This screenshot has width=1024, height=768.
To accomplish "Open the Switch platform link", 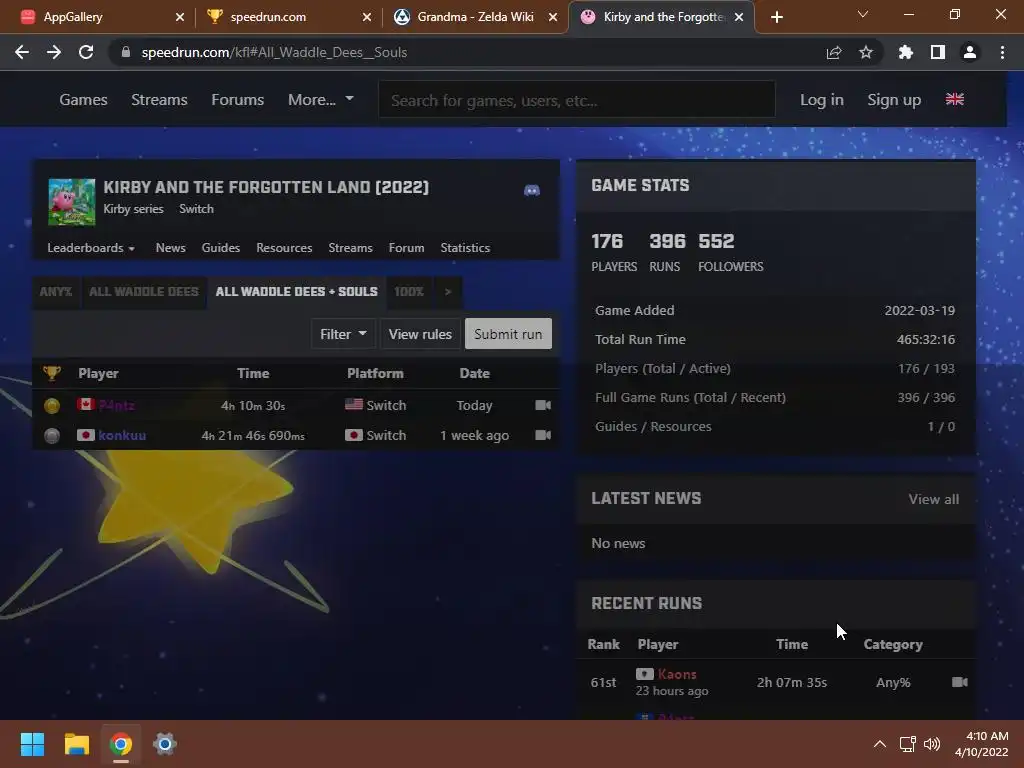I will click(x=197, y=209).
